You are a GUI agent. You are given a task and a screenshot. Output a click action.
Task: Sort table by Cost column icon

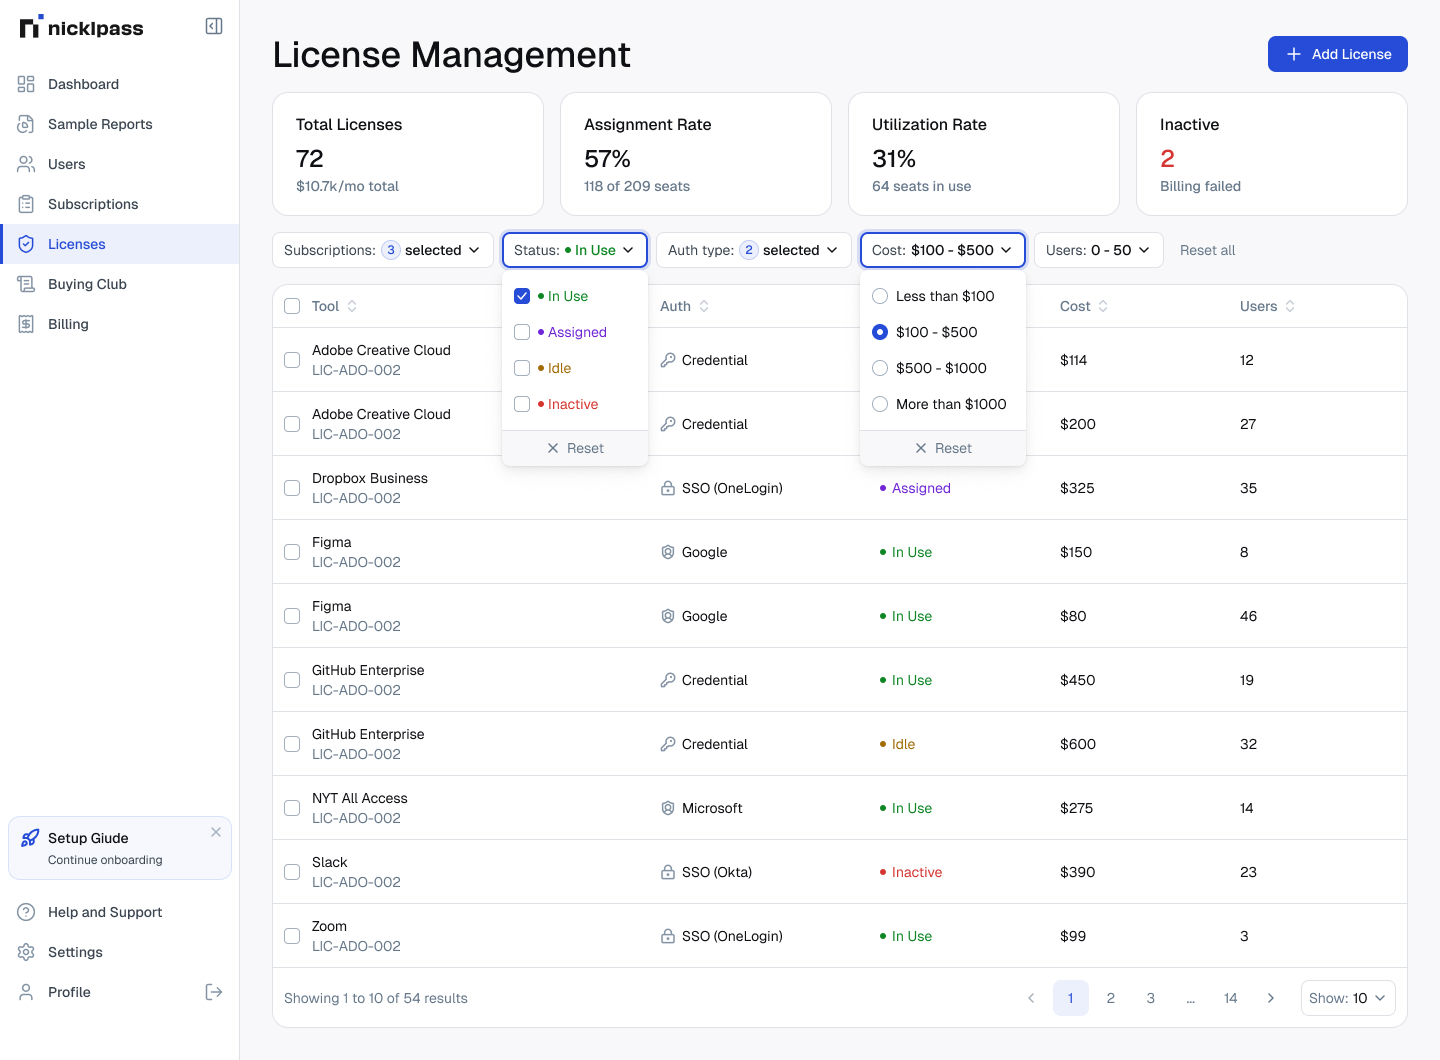point(1103,306)
